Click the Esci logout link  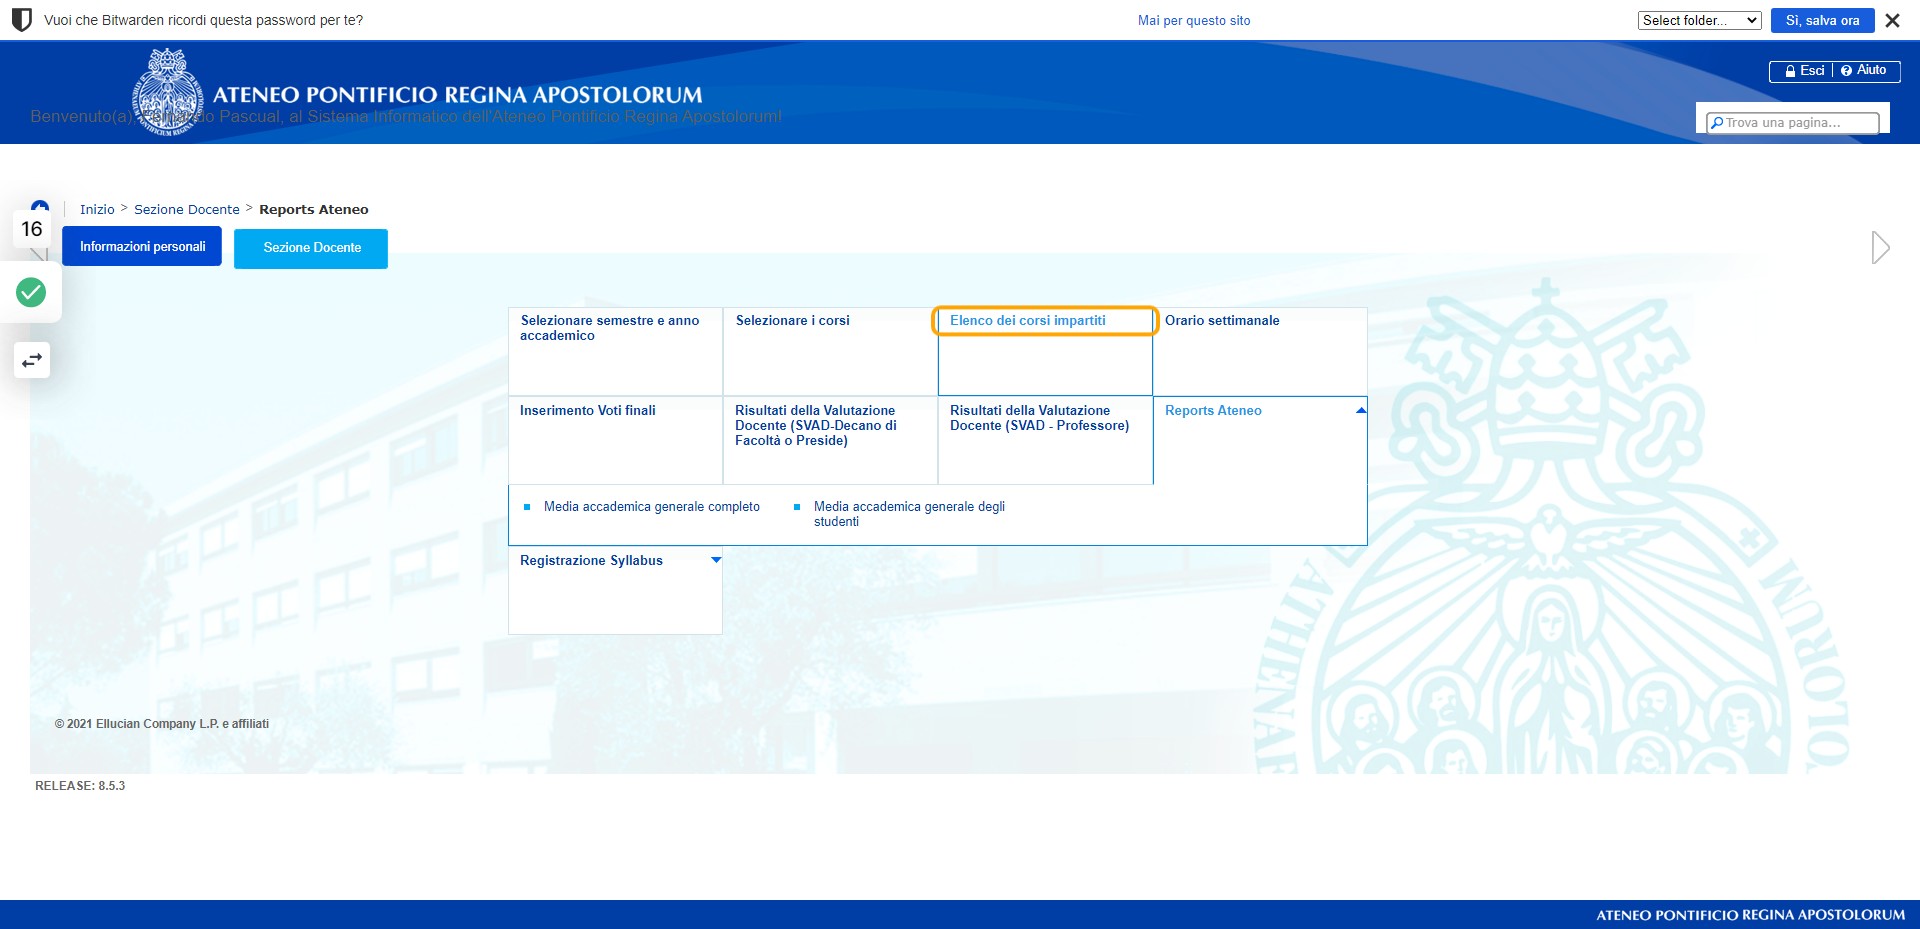click(x=1805, y=71)
